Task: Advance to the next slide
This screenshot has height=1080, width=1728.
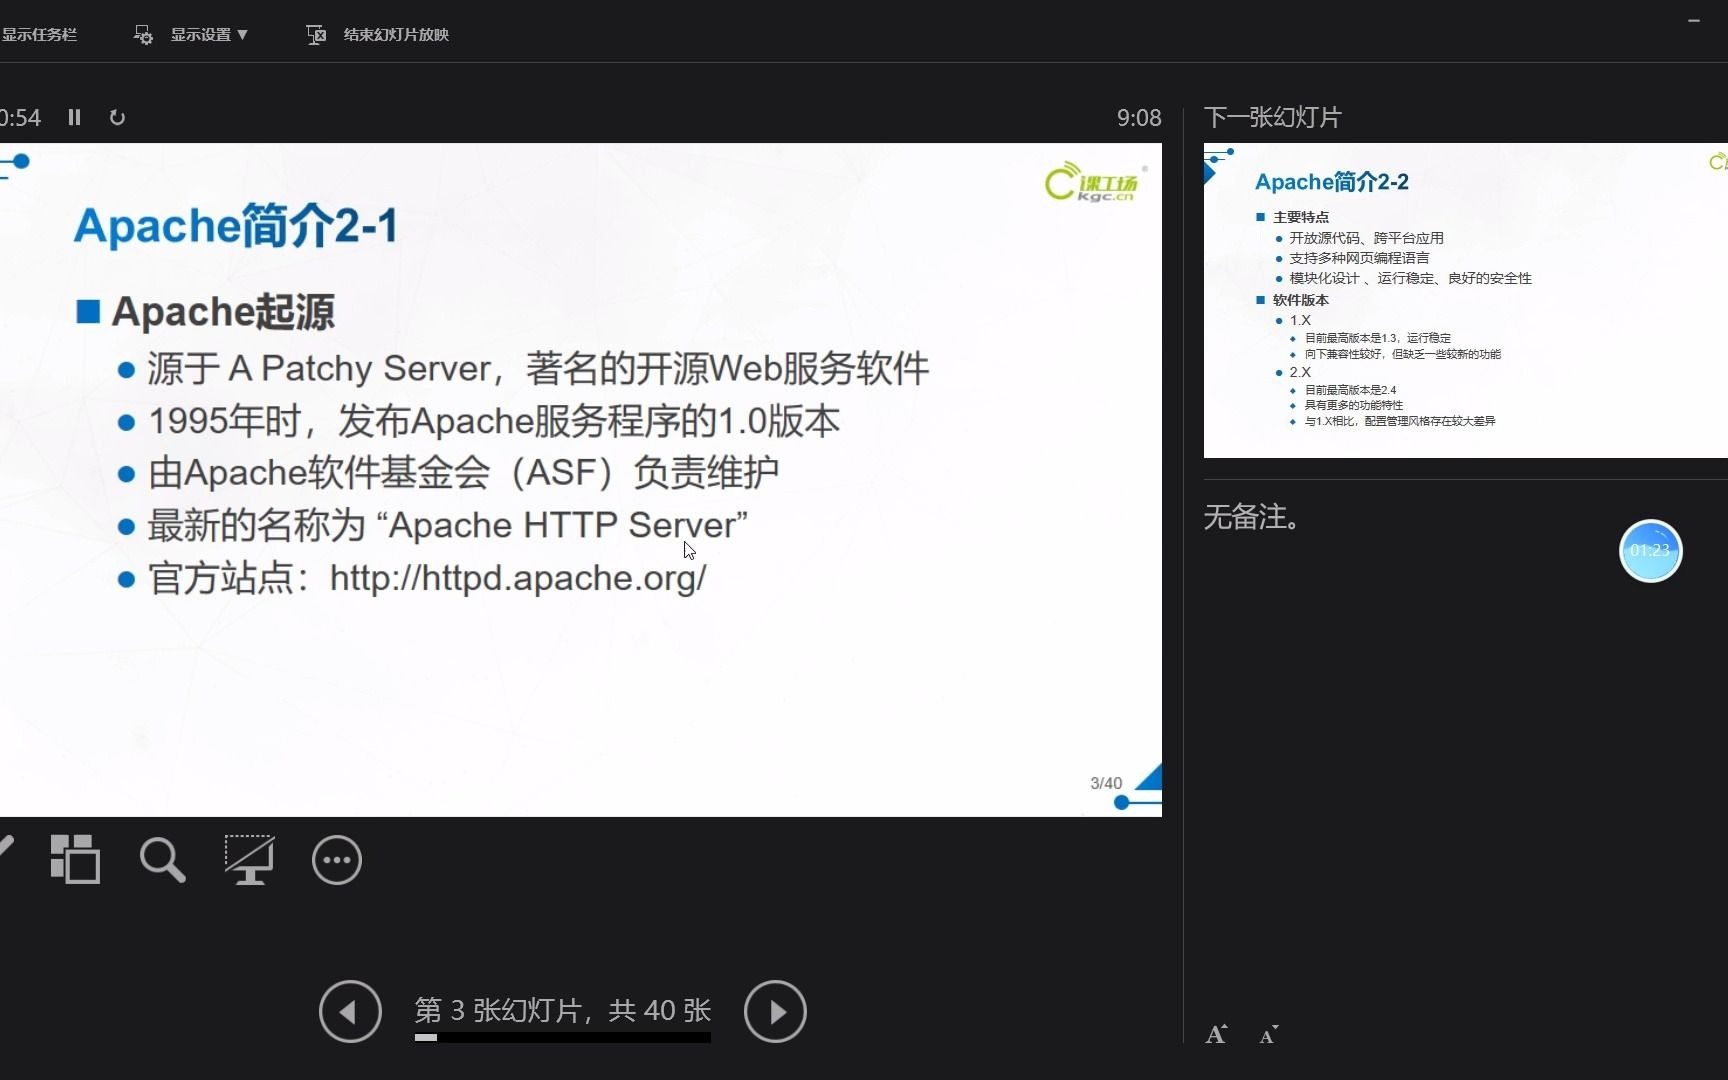Action: pos(775,1011)
